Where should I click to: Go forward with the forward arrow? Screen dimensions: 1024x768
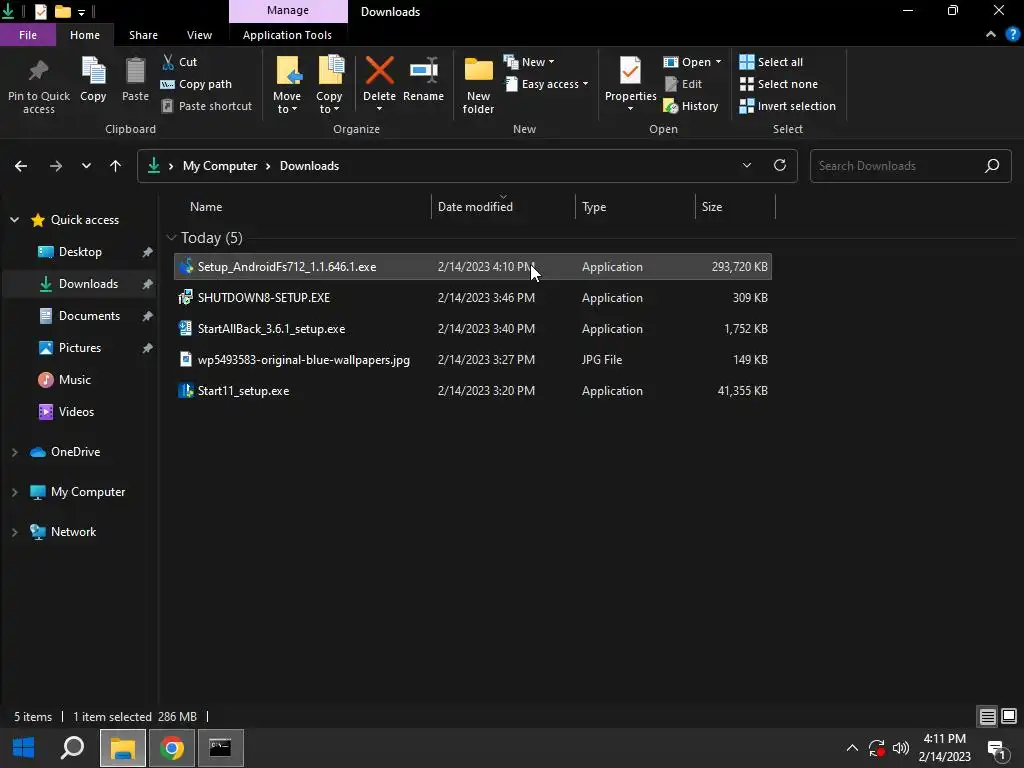pyautogui.click(x=56, y=166)
